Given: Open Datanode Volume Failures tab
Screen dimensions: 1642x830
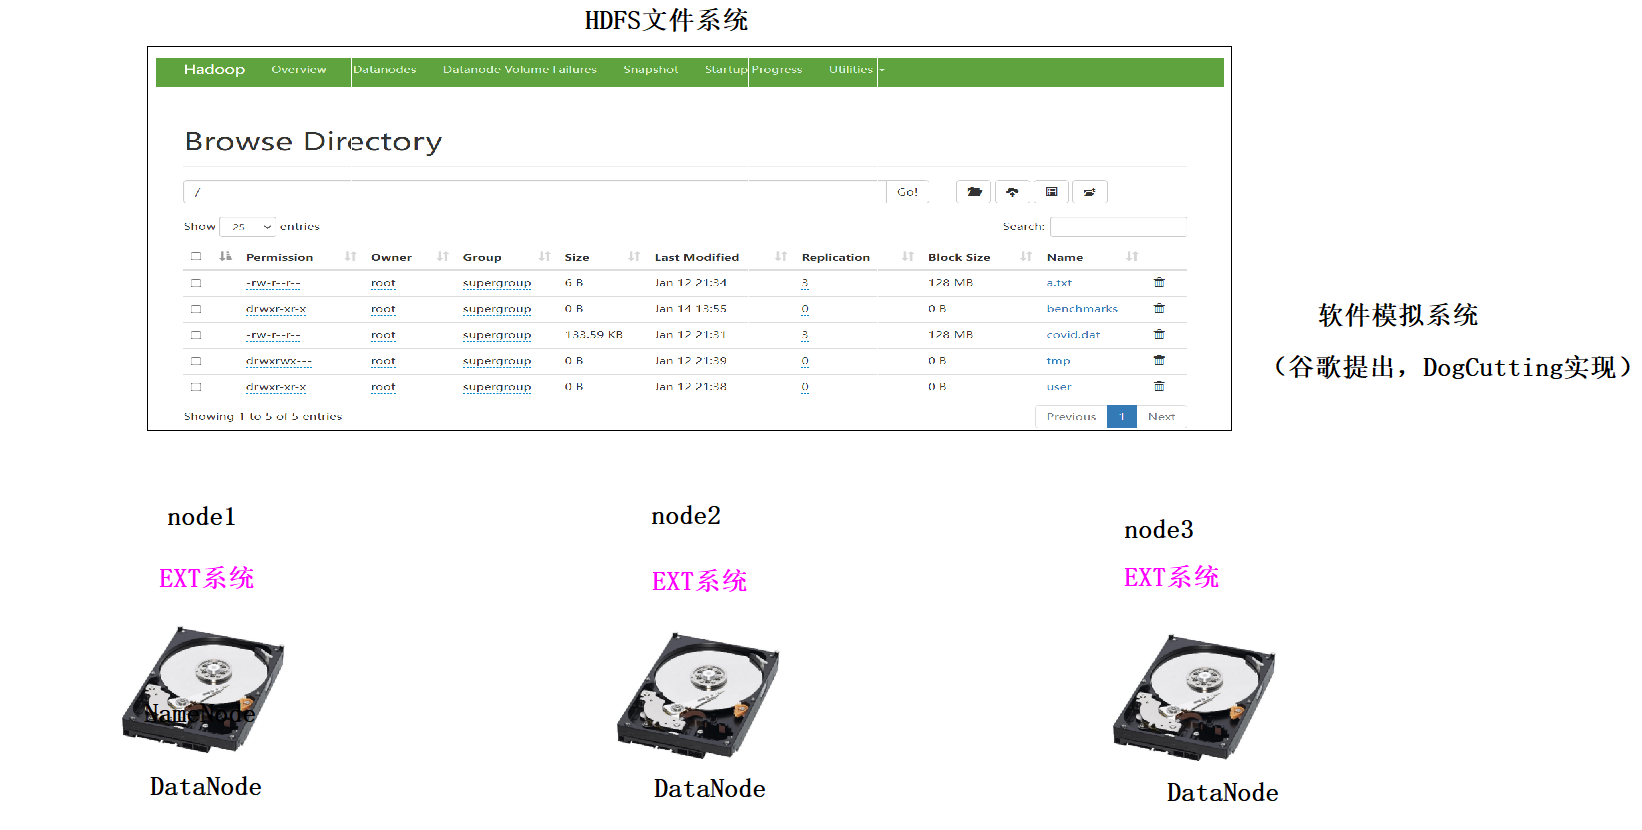Looking at the screenshot, I should click(x=520, y=70).
